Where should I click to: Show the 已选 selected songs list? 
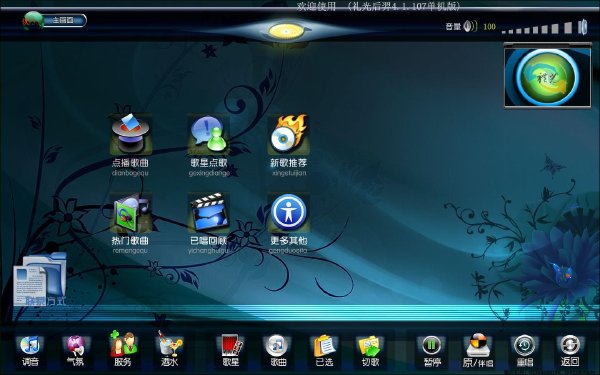(324, 351)
